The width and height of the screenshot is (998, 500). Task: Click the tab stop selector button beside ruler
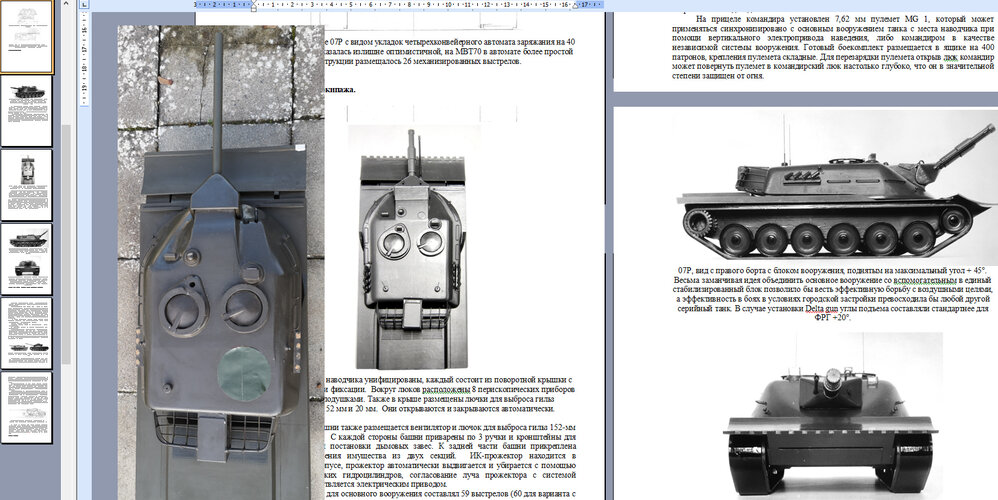pyautogui.click(x=85, y=4)
